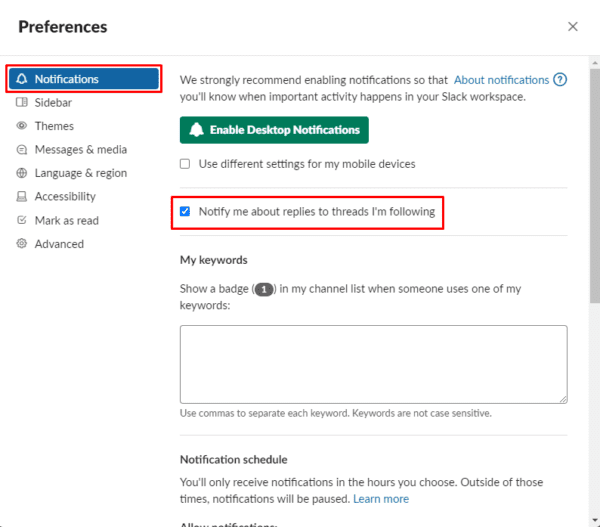
Task: Check Use different settings for mobile devices
Action: (x=185, y=164)
